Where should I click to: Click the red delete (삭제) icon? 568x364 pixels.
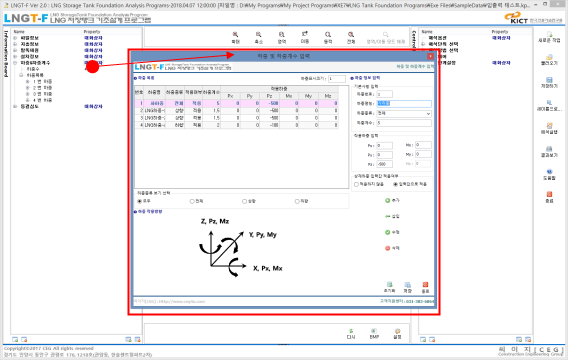[x=387, y=248]
